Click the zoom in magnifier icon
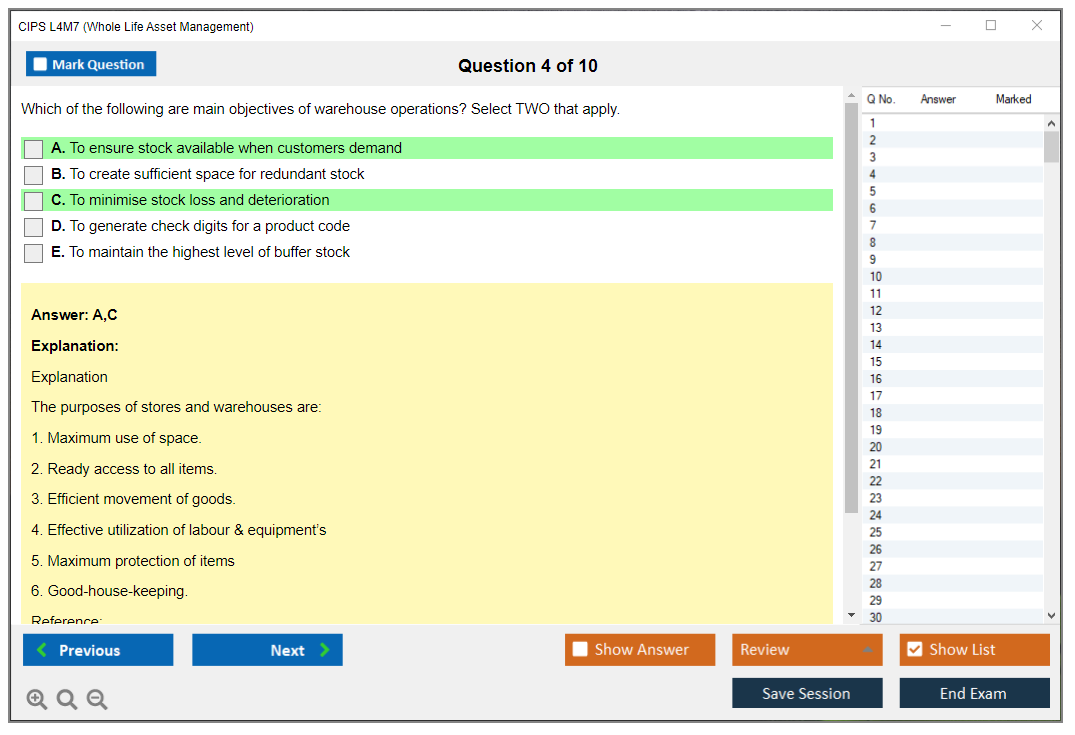The width and height of the screenshot is (1075, 735). pos(37,700)
